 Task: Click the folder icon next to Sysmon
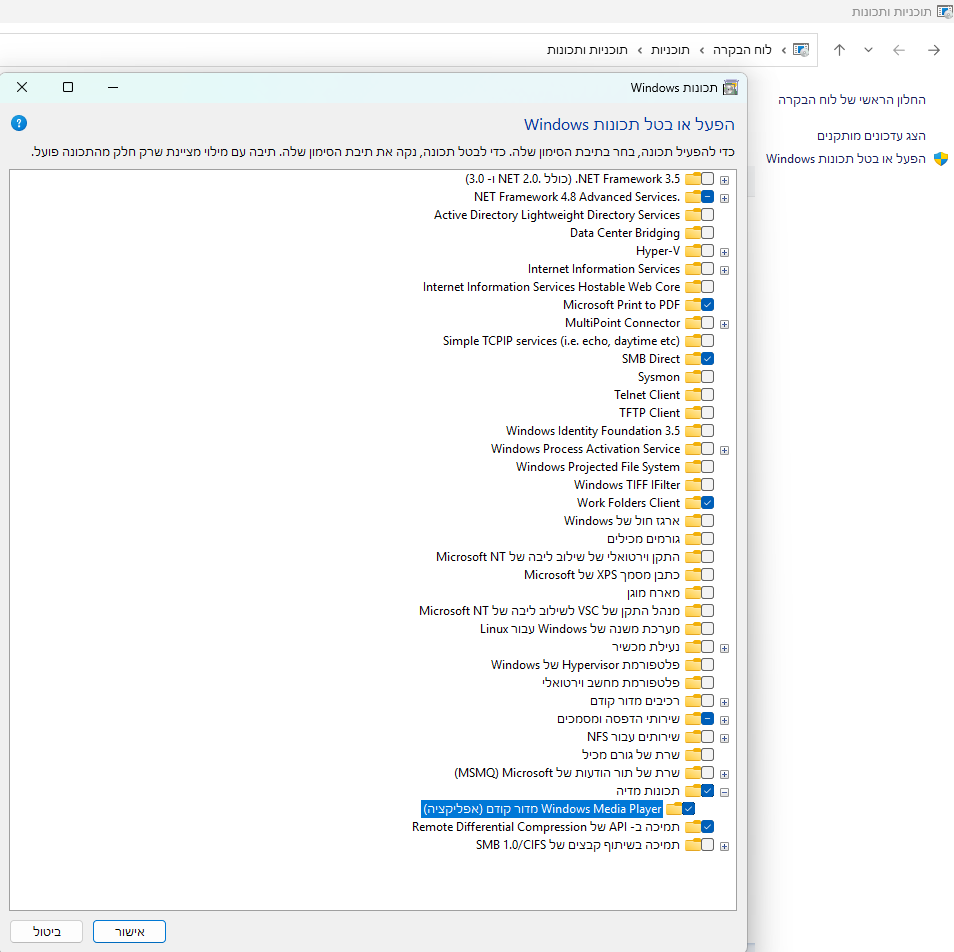(x=692, y=377)
